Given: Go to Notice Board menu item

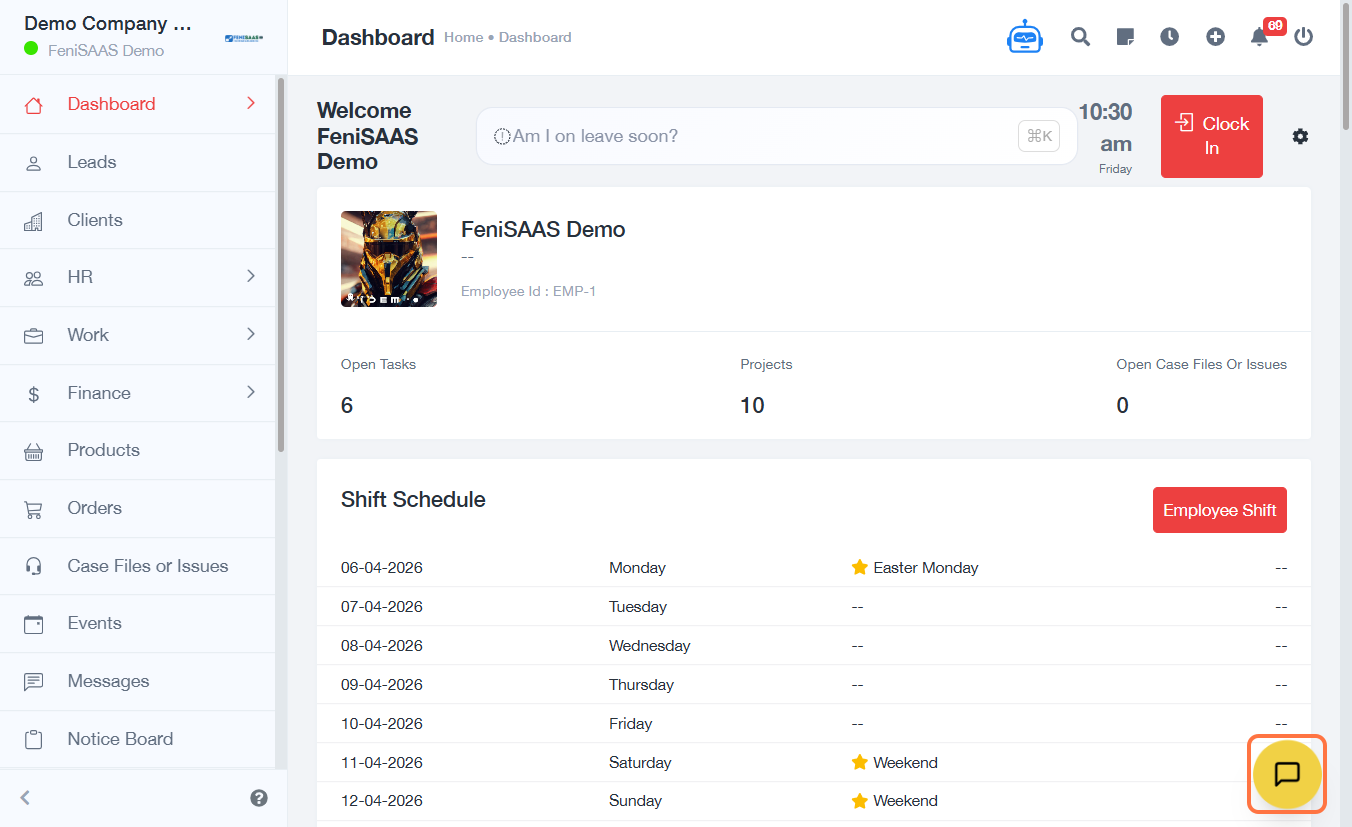Looking at the screenshot, I should [x=120, y=739].
